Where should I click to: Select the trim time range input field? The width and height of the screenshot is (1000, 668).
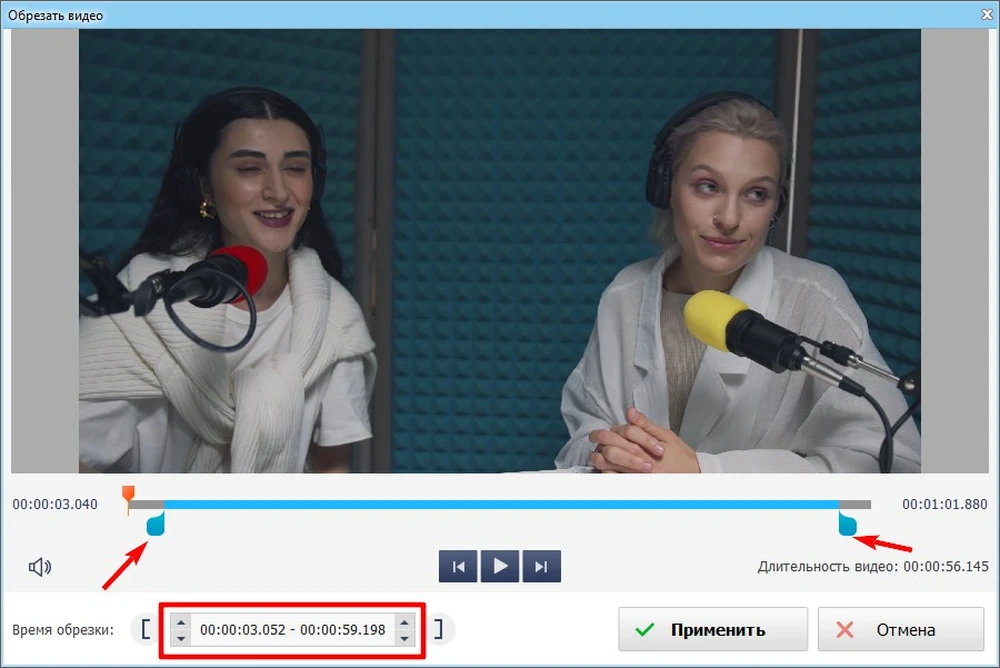pos(292,630)
